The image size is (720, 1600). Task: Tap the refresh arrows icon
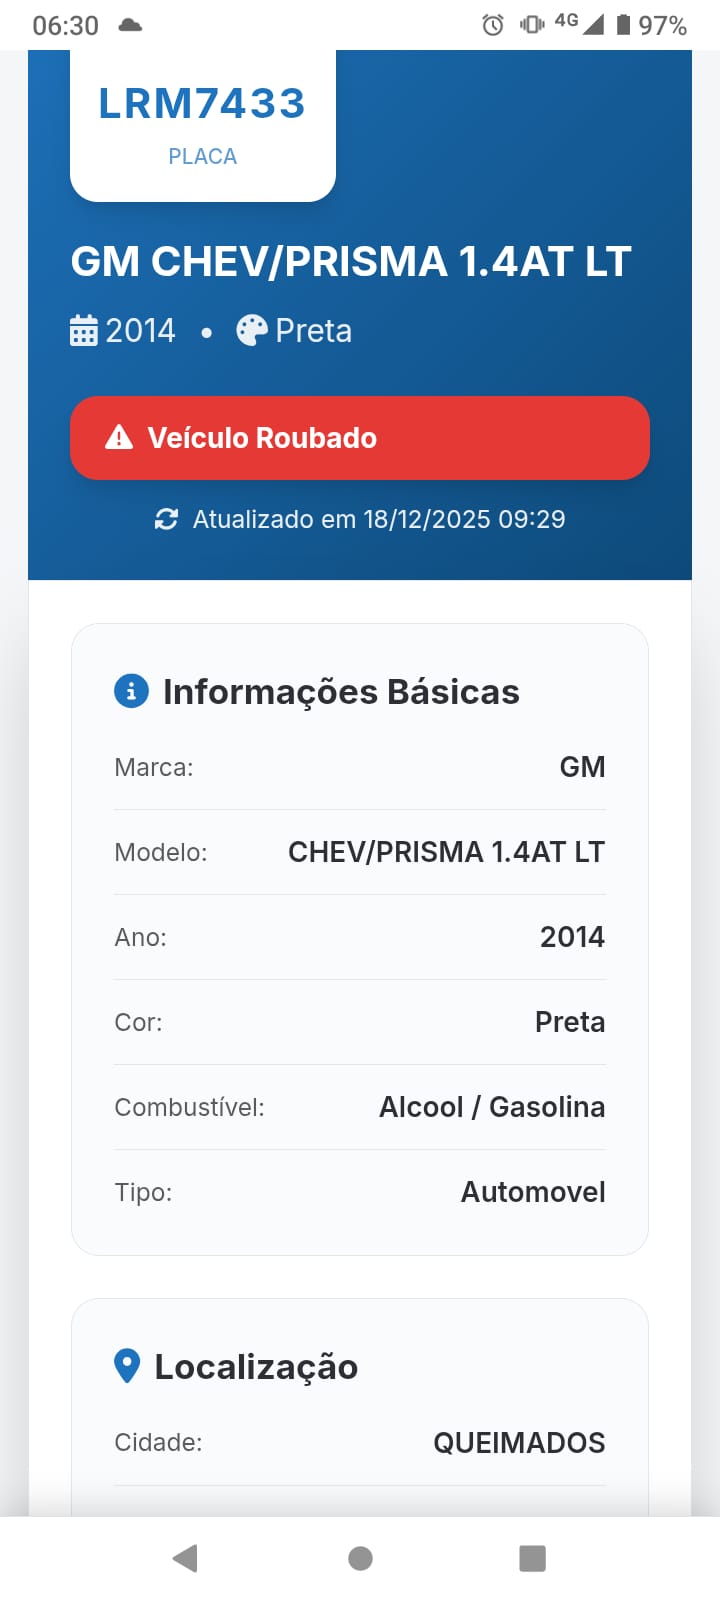166,519
